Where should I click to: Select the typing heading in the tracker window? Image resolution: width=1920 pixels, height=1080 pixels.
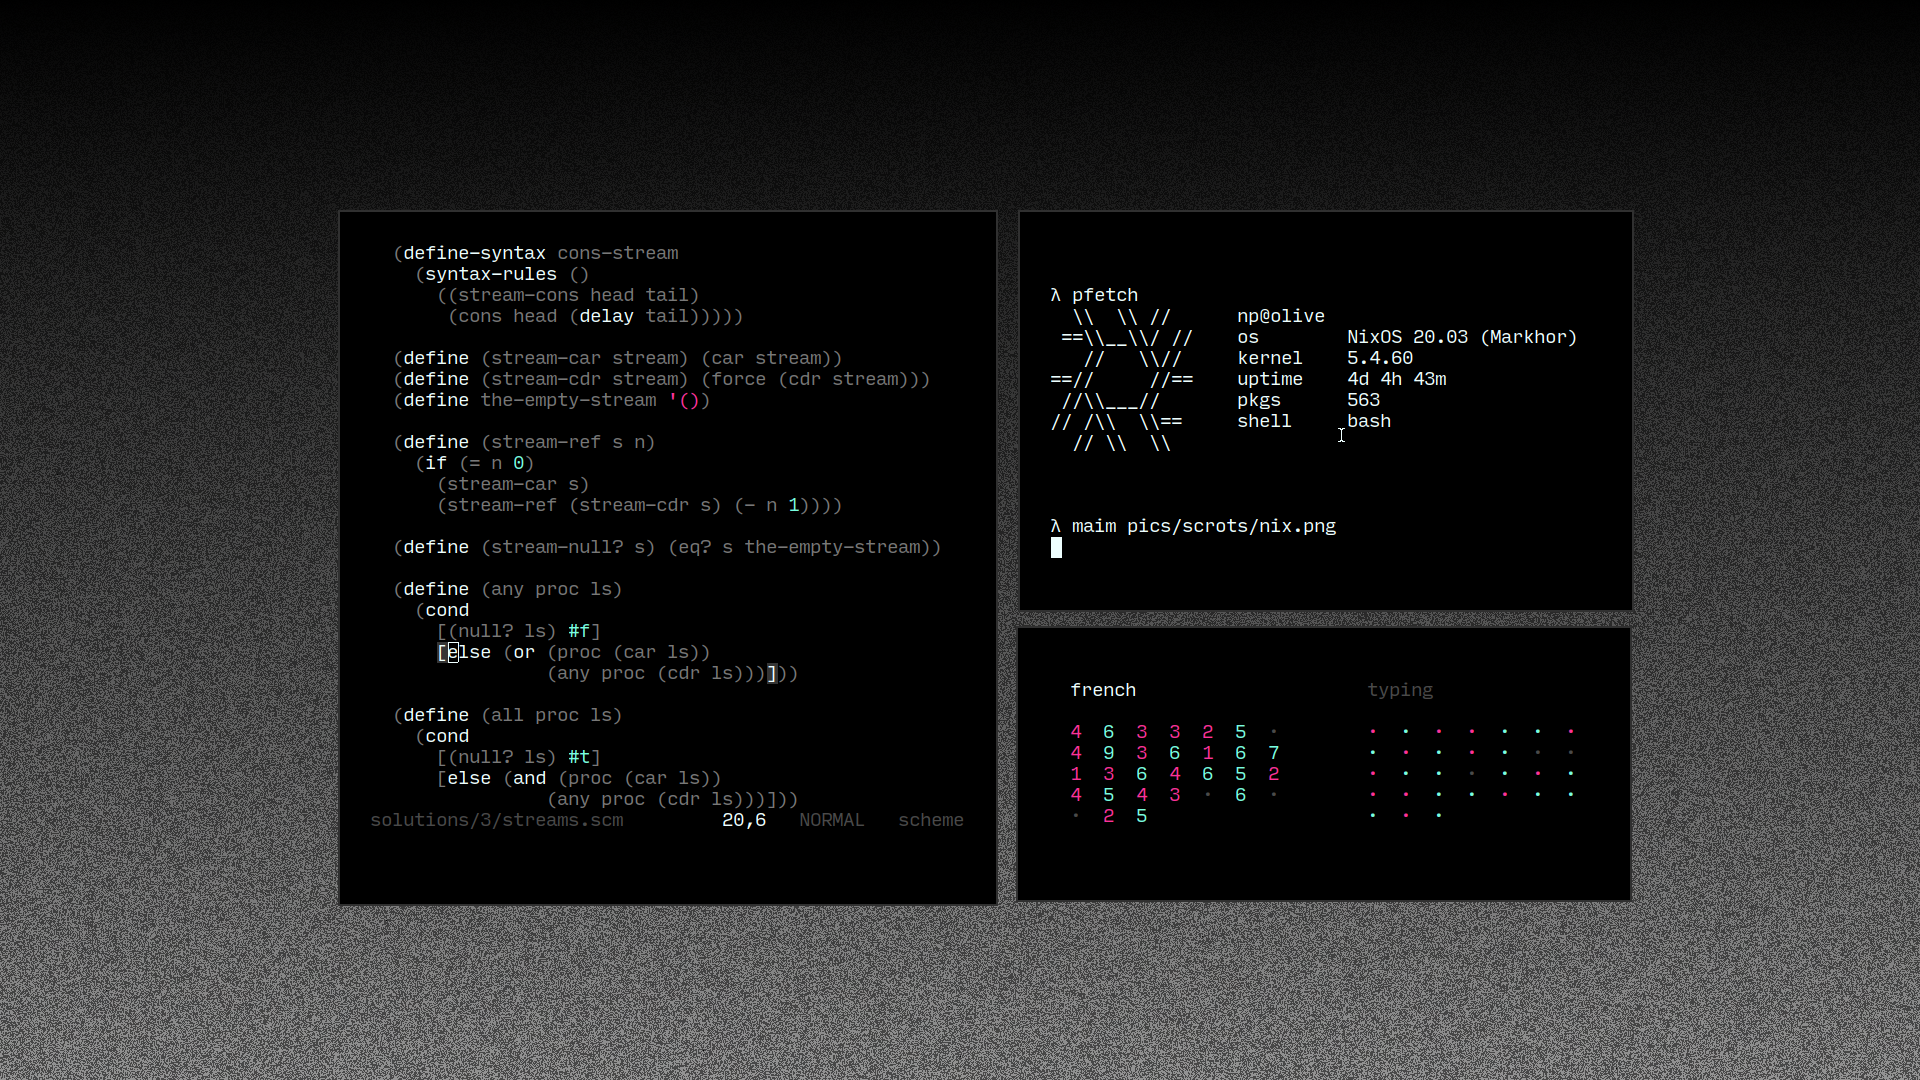(x=1400, y=690)
